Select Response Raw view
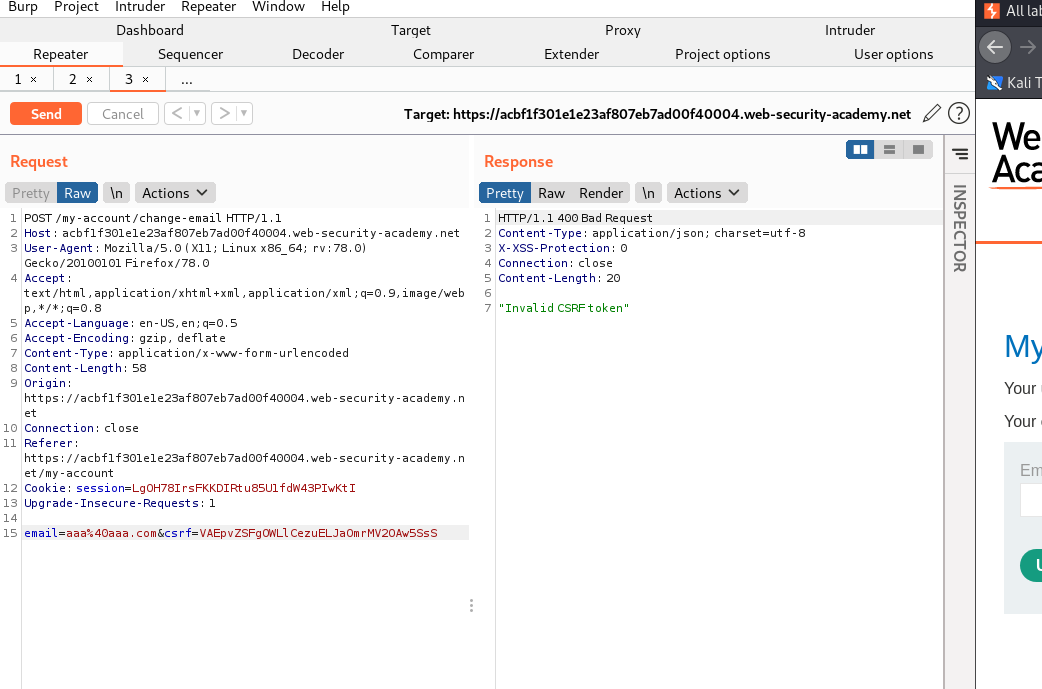The image size is (1042, 689). click(552, 193)
